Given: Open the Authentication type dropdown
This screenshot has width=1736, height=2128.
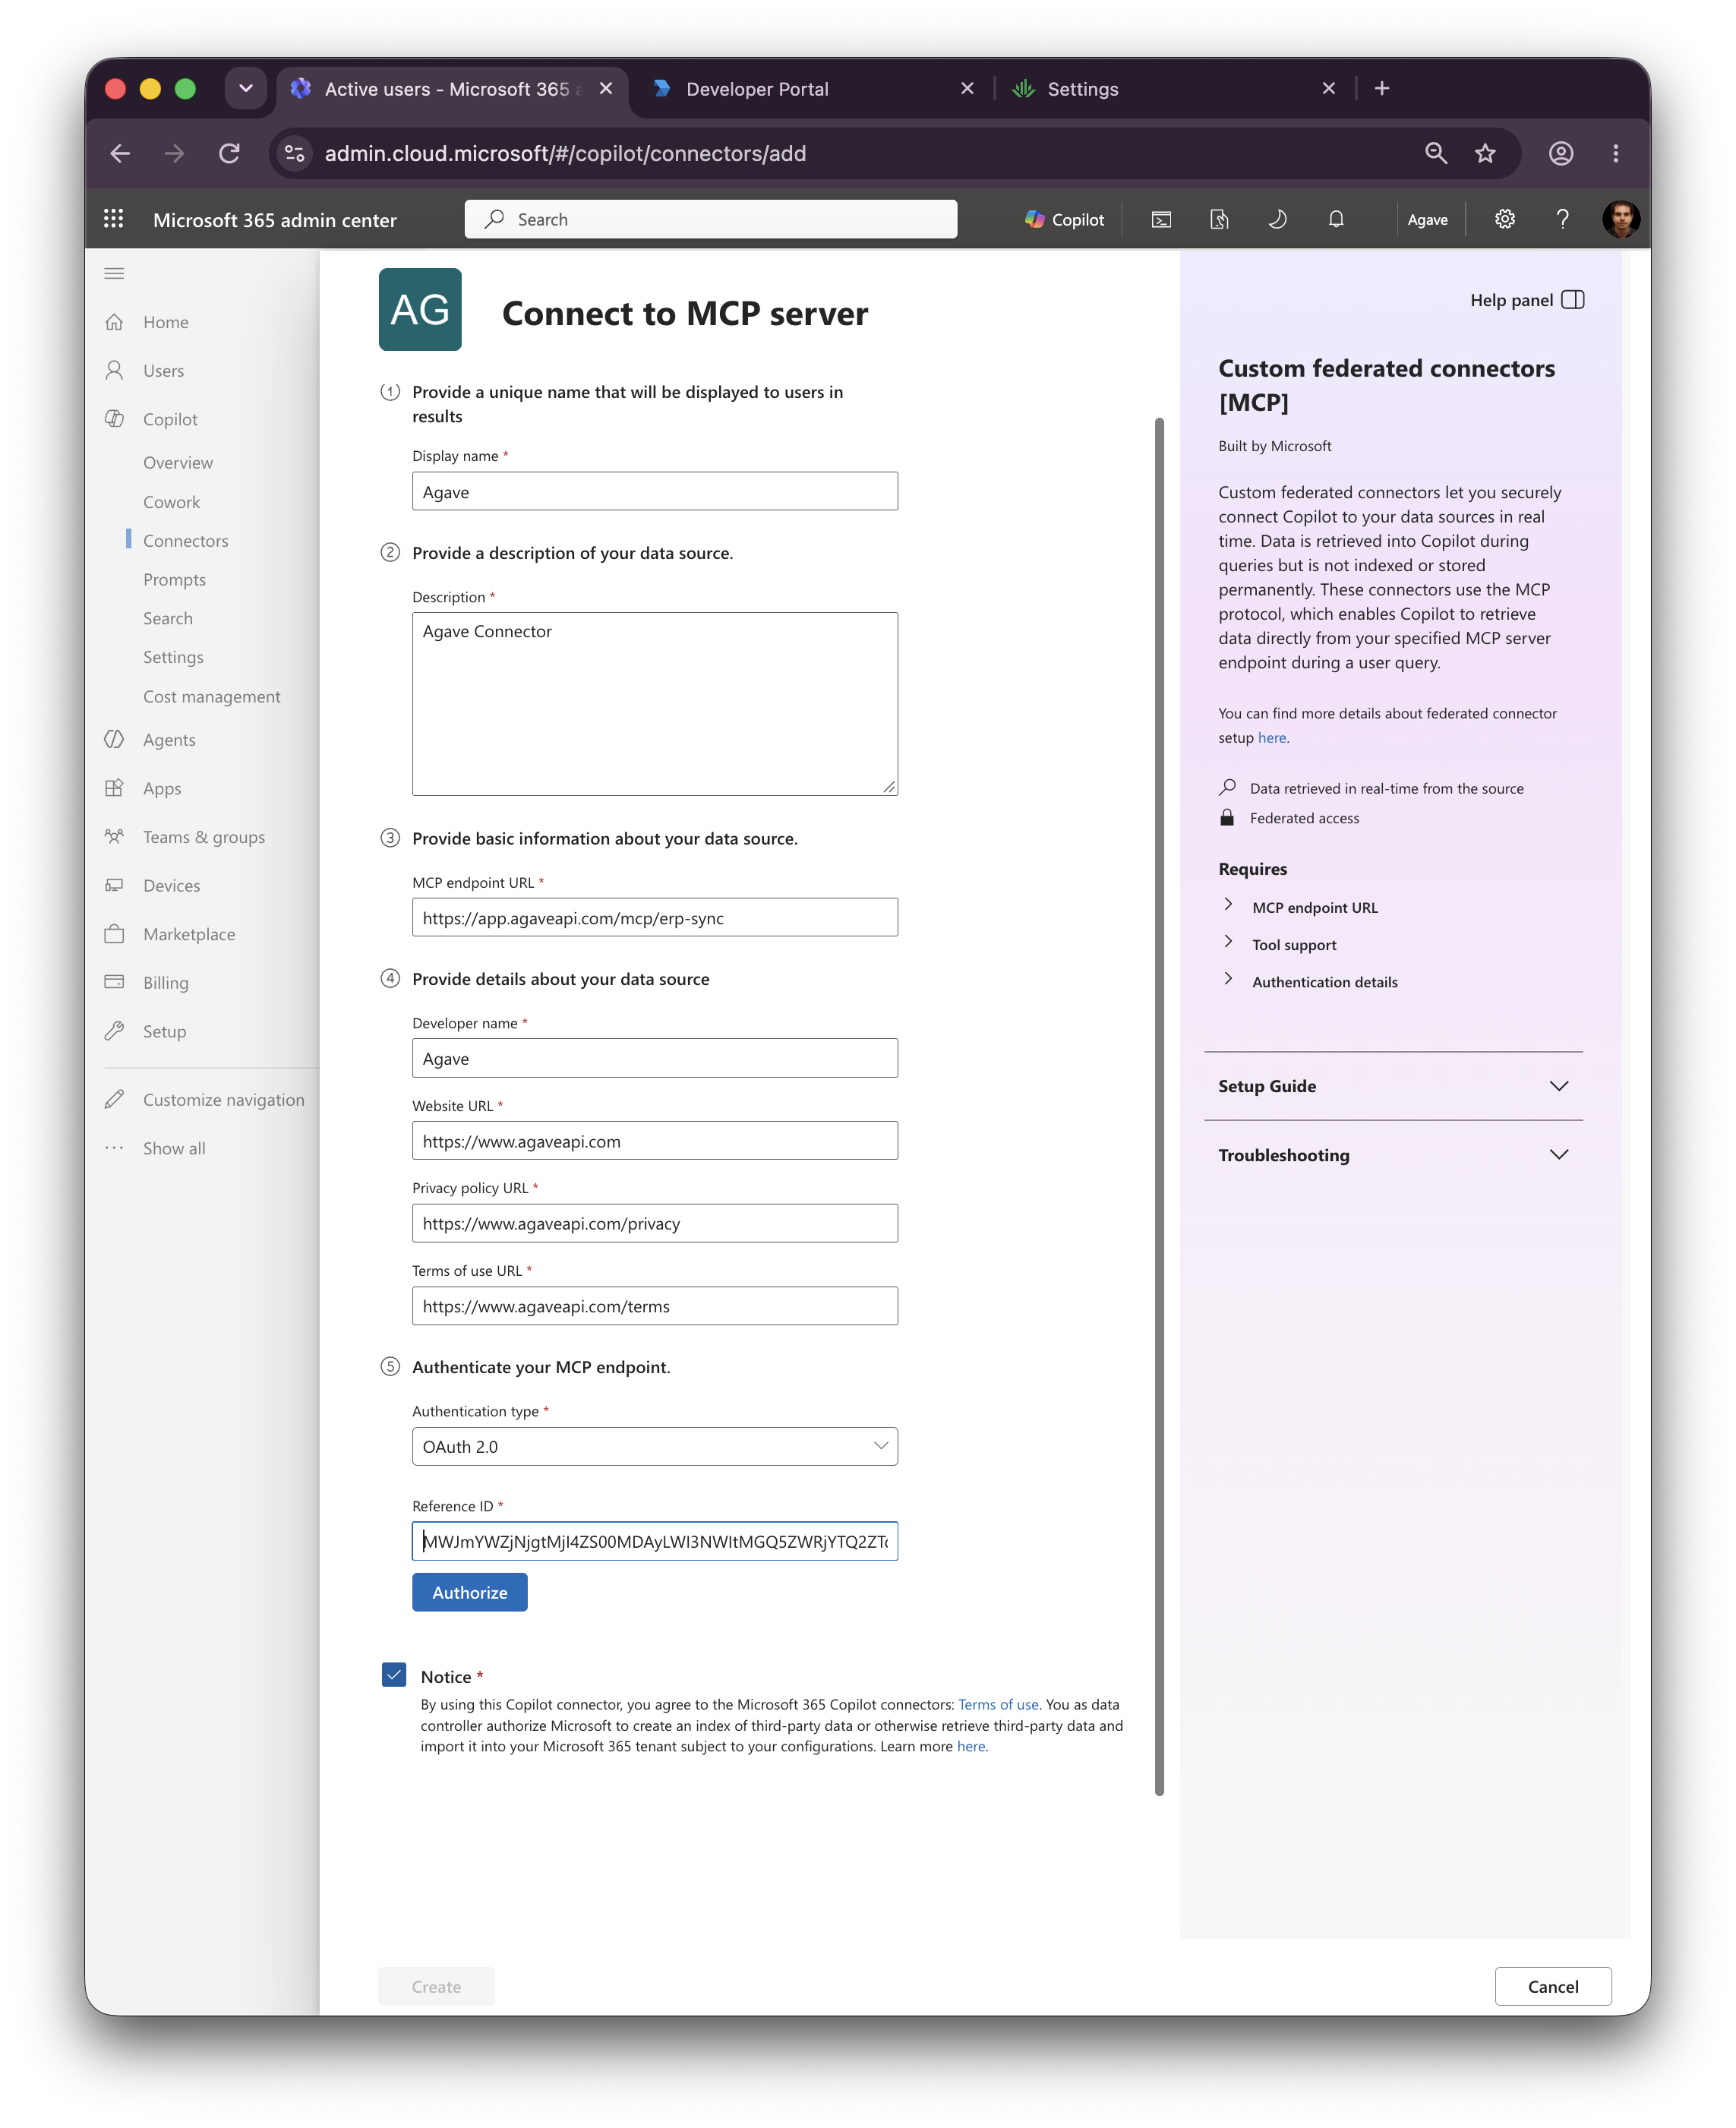Looking at the screenshot, I should click(x=655, y=1446).
